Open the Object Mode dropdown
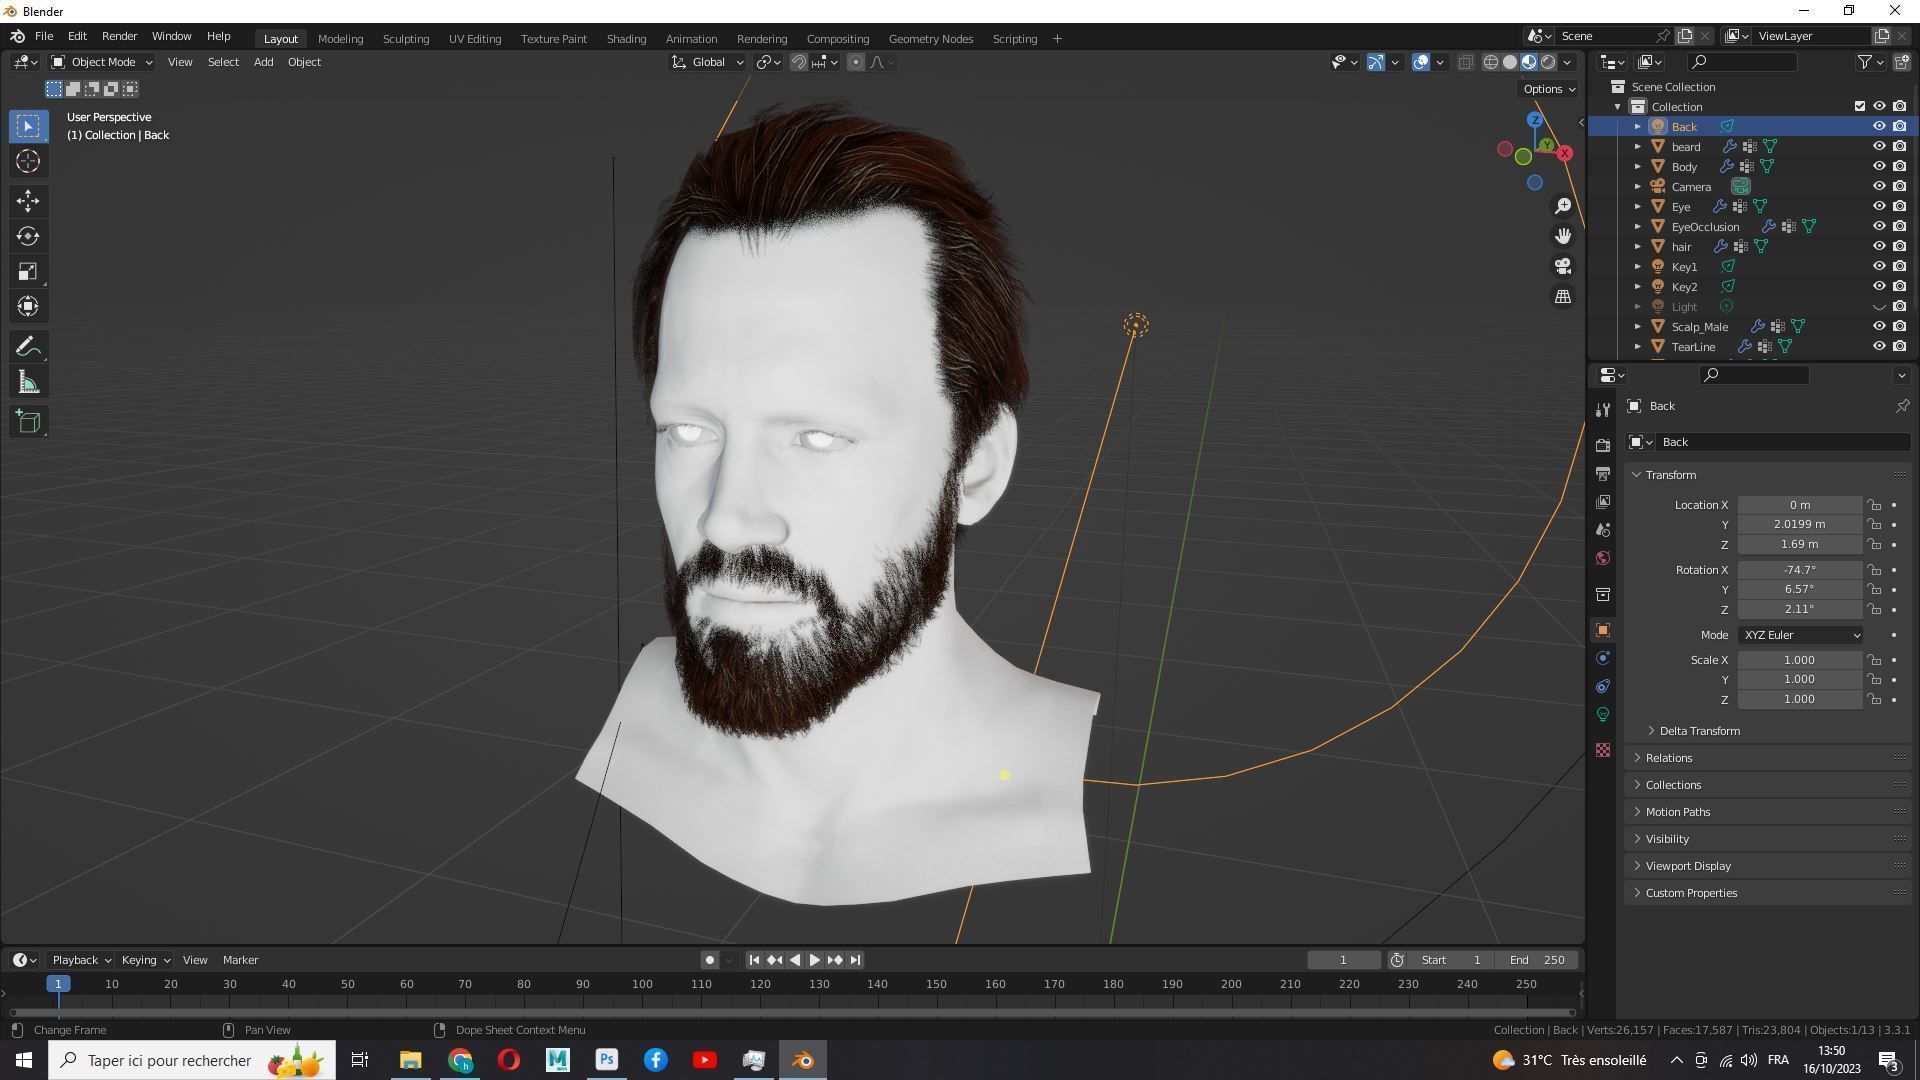Image resolution: width=1920 pixels, height=1080 pixels. pos(101,62)
